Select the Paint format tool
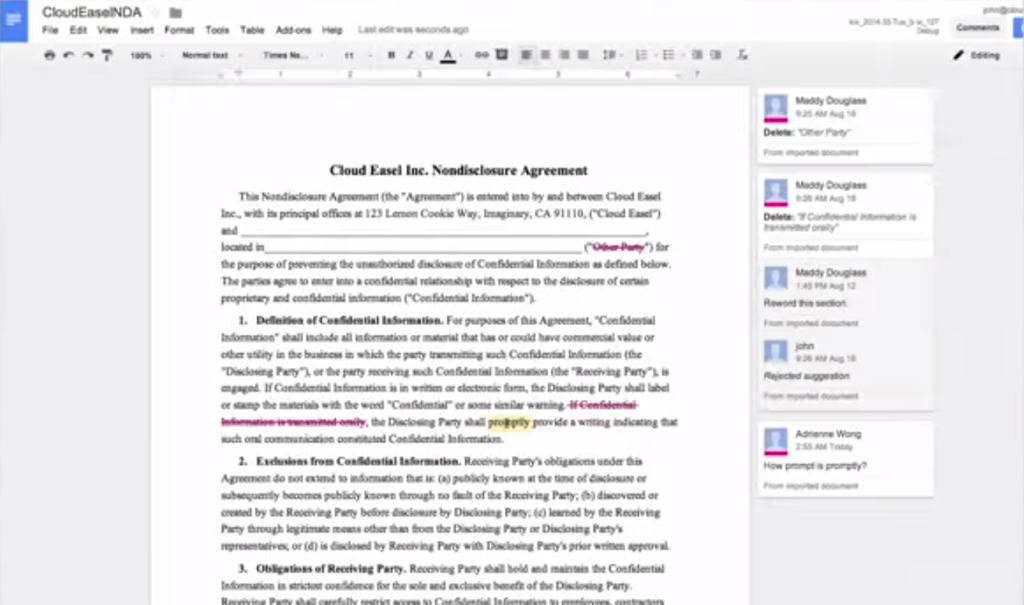Image resolution: width=1024 pixels, height=605 pixels. coord(105,55)
